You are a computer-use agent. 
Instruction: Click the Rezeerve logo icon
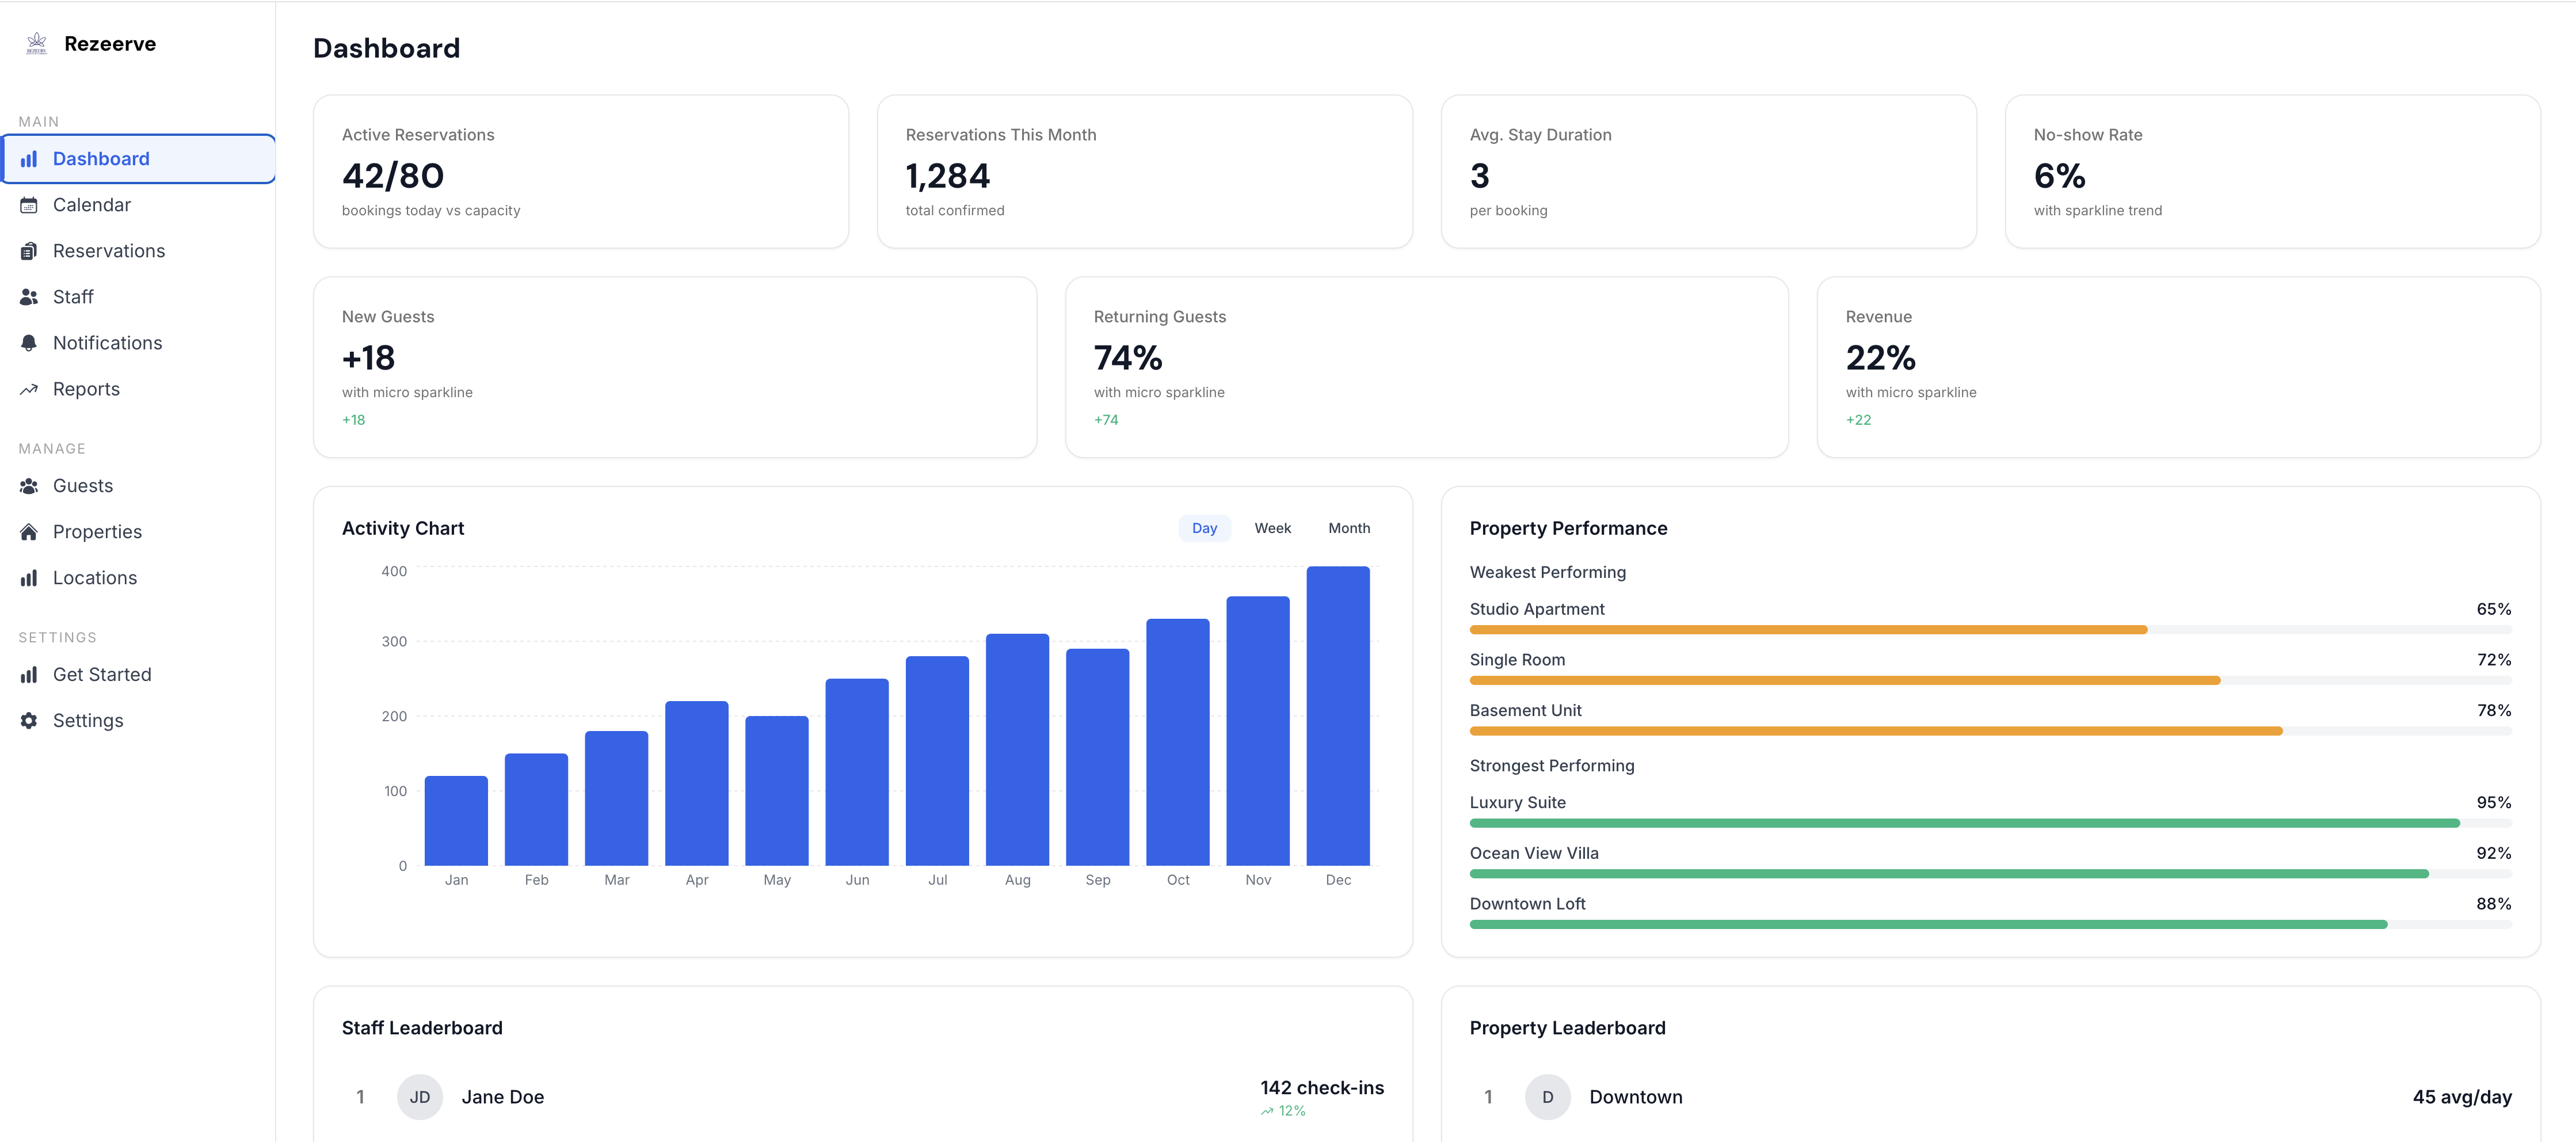[x=36, y=43]
